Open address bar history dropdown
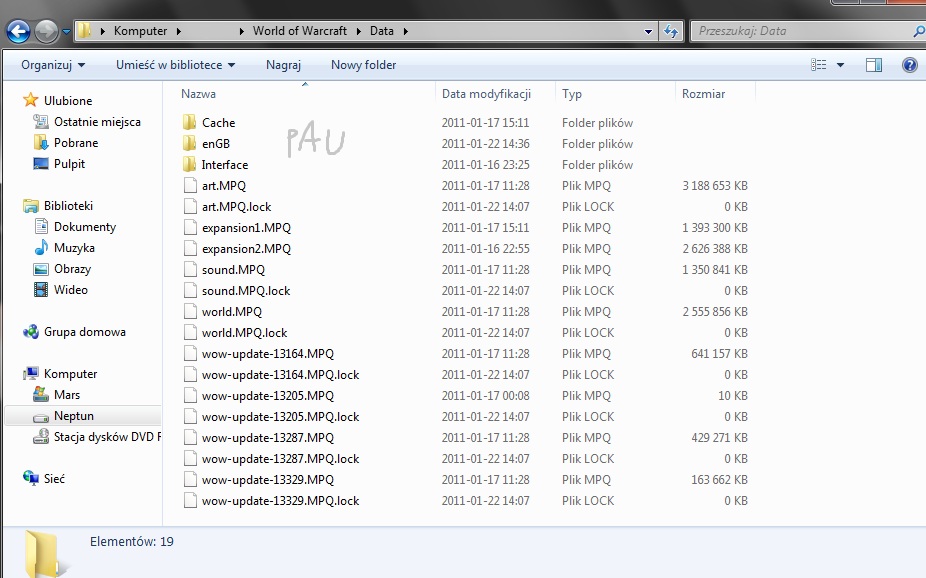The height and width of the screenshot is (578, 926). coord(648,31)
